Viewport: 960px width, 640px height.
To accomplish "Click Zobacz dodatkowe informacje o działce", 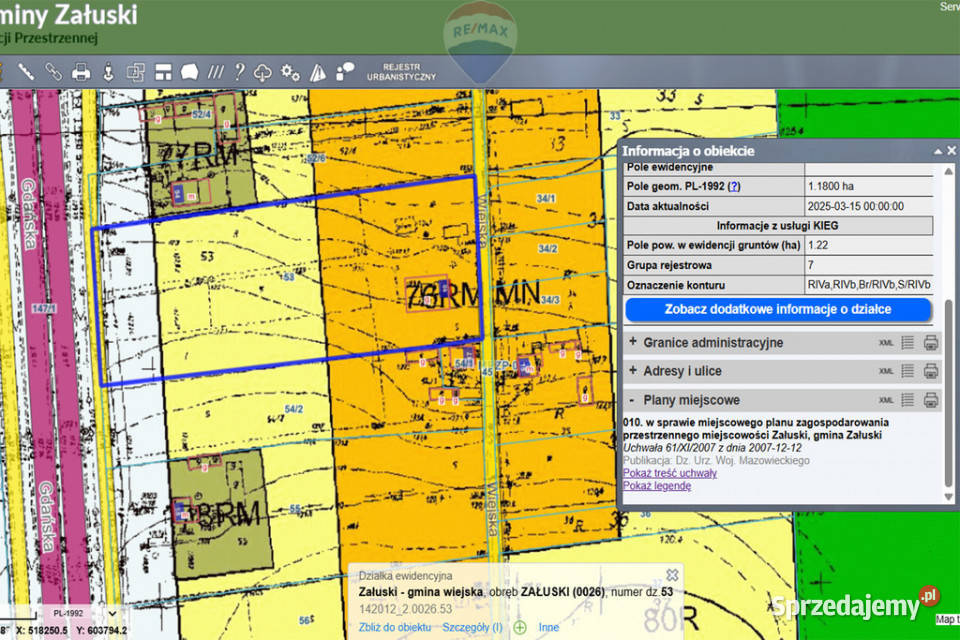I will [778, 309].
